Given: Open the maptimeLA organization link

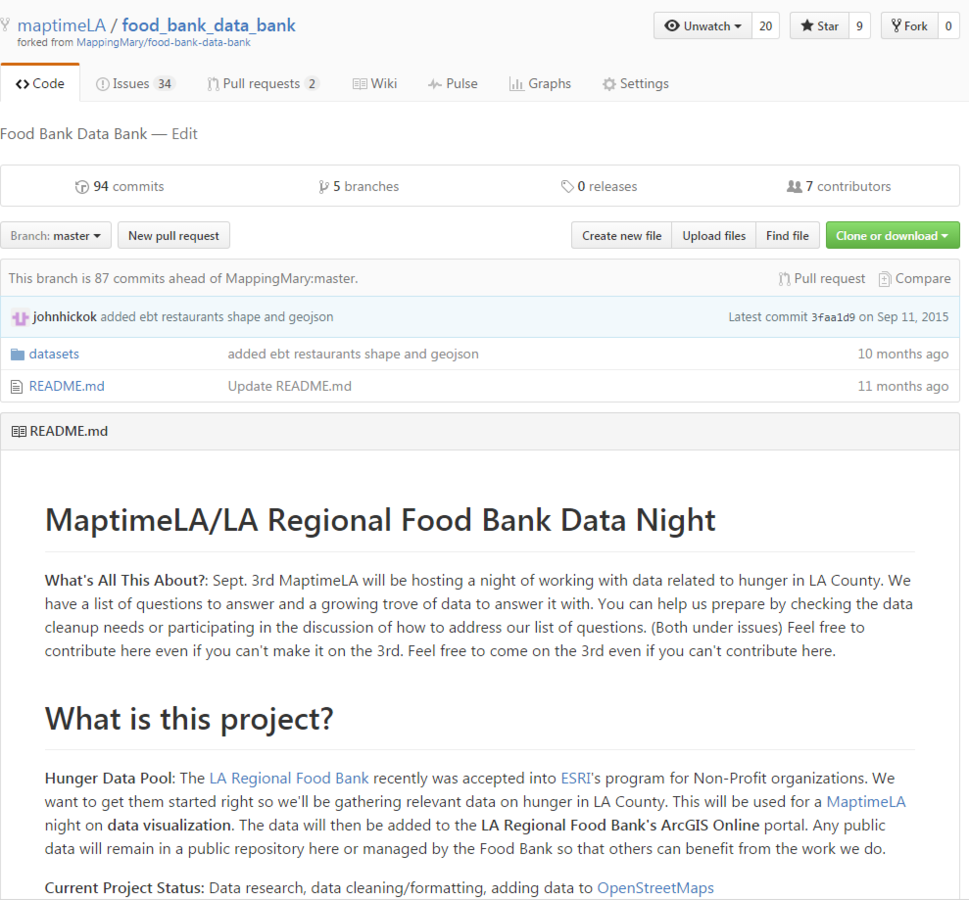Looking at the screenshot, I should click(x=61, y=25).
